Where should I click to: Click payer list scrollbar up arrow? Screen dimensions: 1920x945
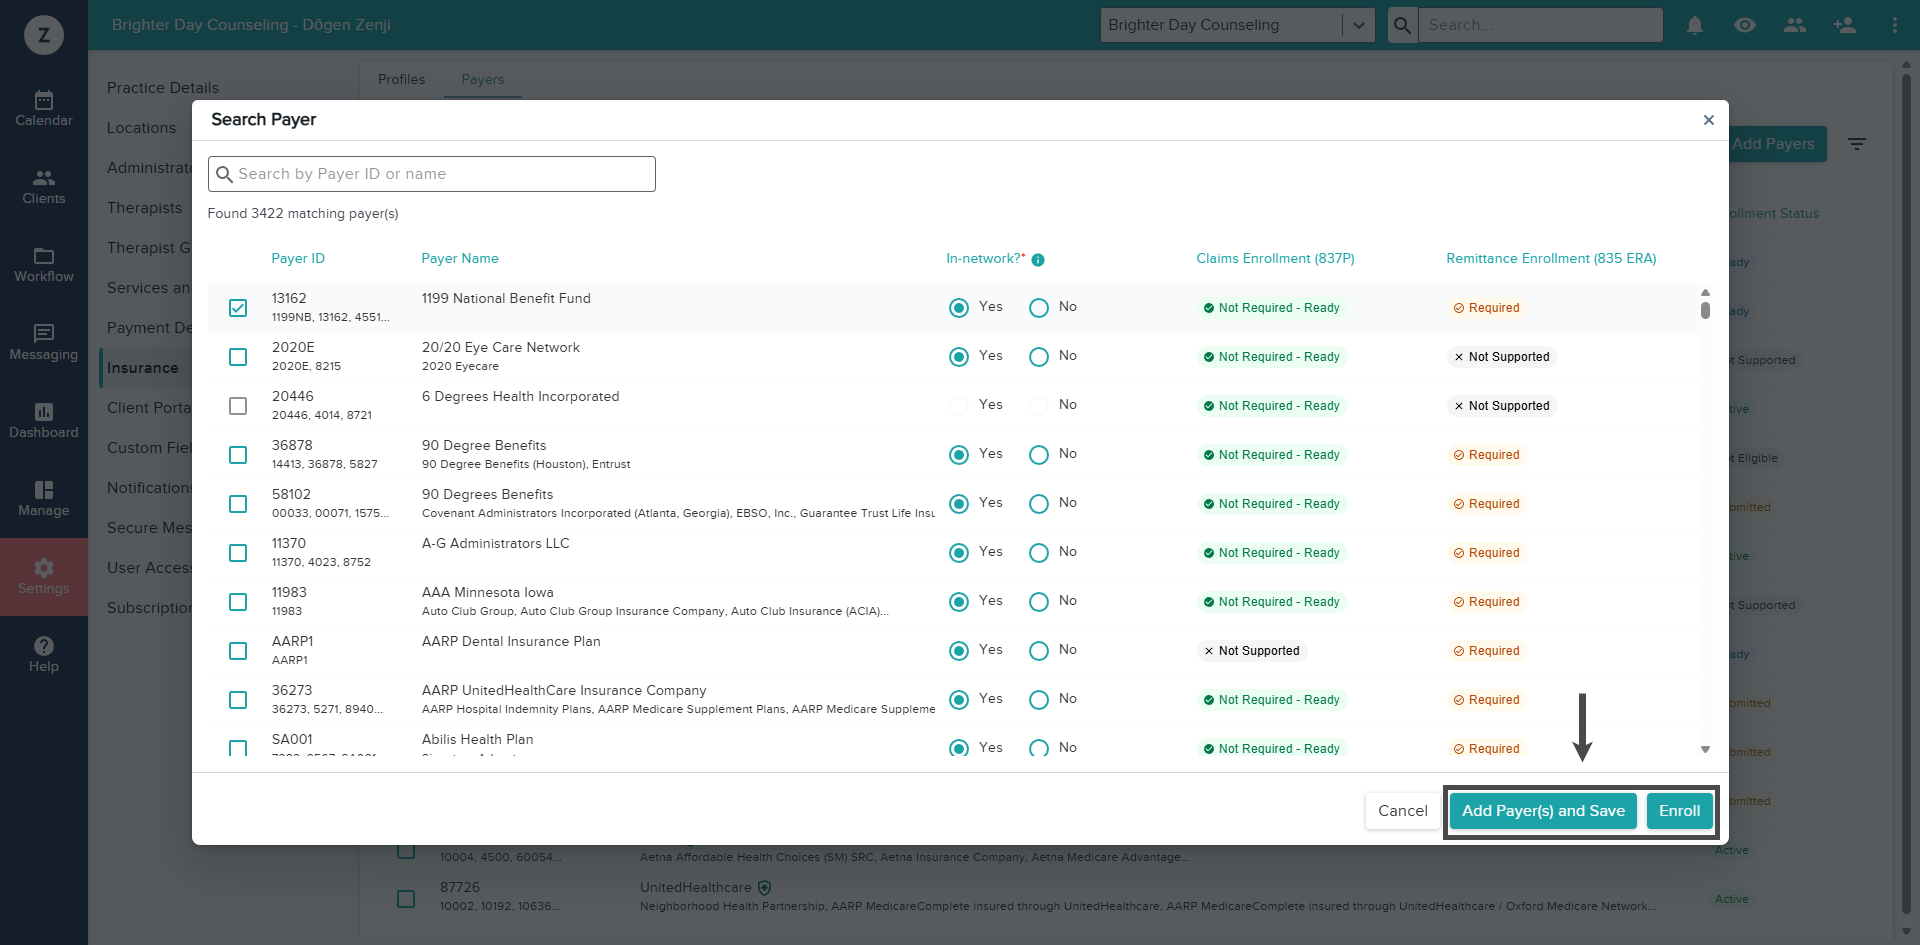tap(1705, 292)
